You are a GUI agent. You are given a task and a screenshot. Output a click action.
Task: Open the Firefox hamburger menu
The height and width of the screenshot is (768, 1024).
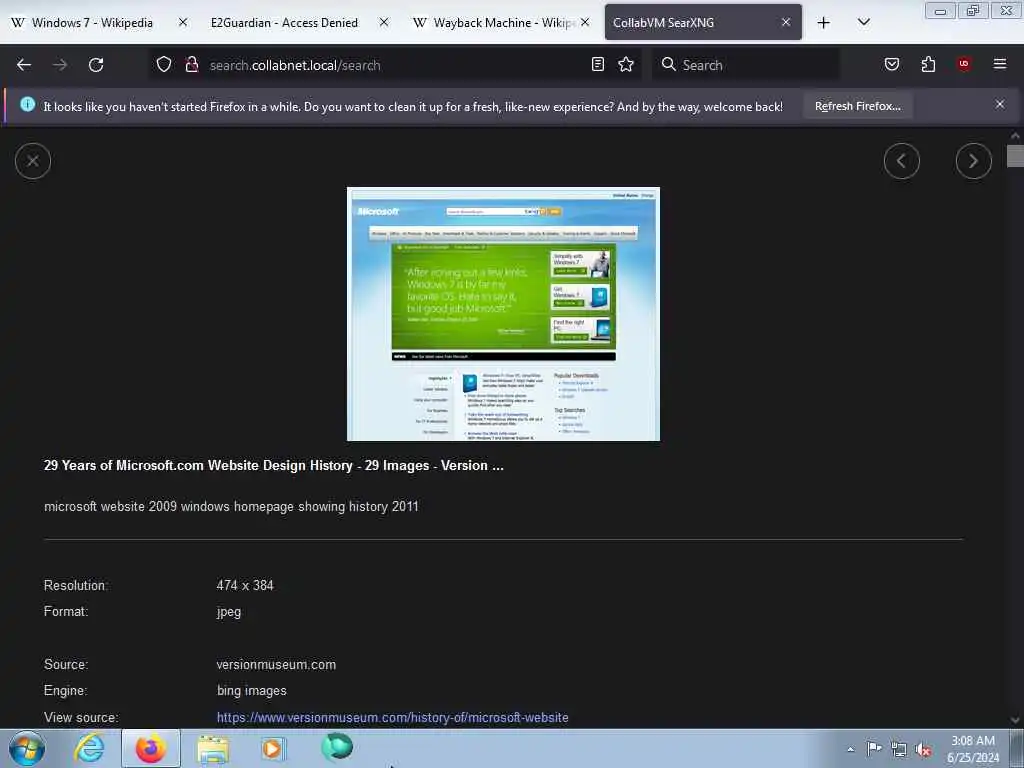(1000, 64)
